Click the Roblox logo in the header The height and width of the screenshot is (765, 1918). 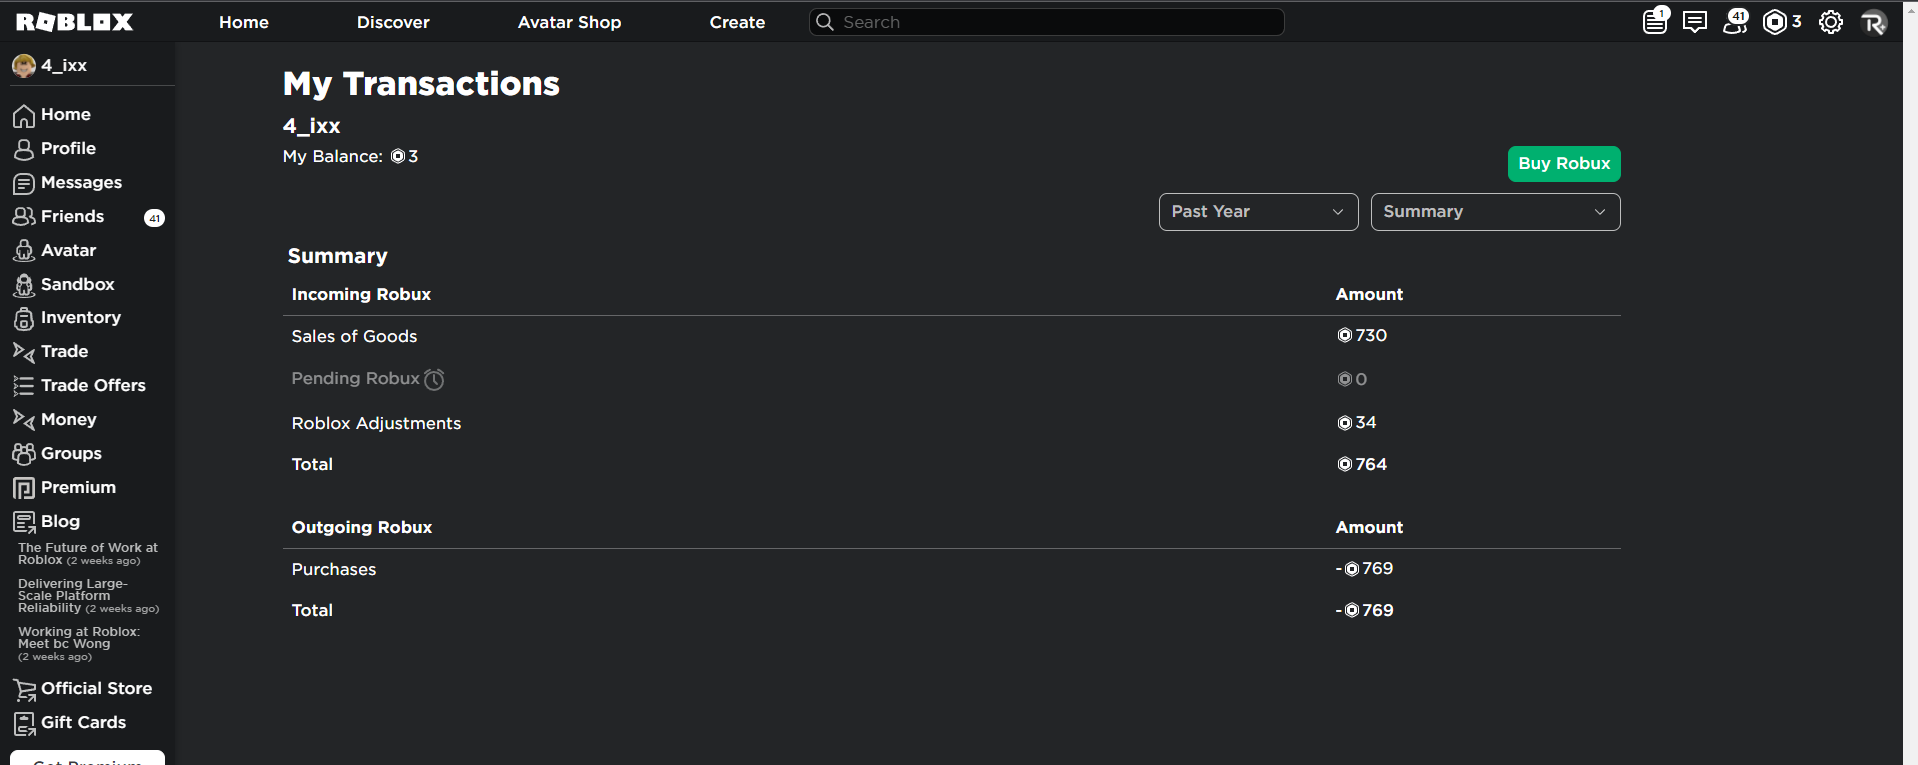pos(75,22)
